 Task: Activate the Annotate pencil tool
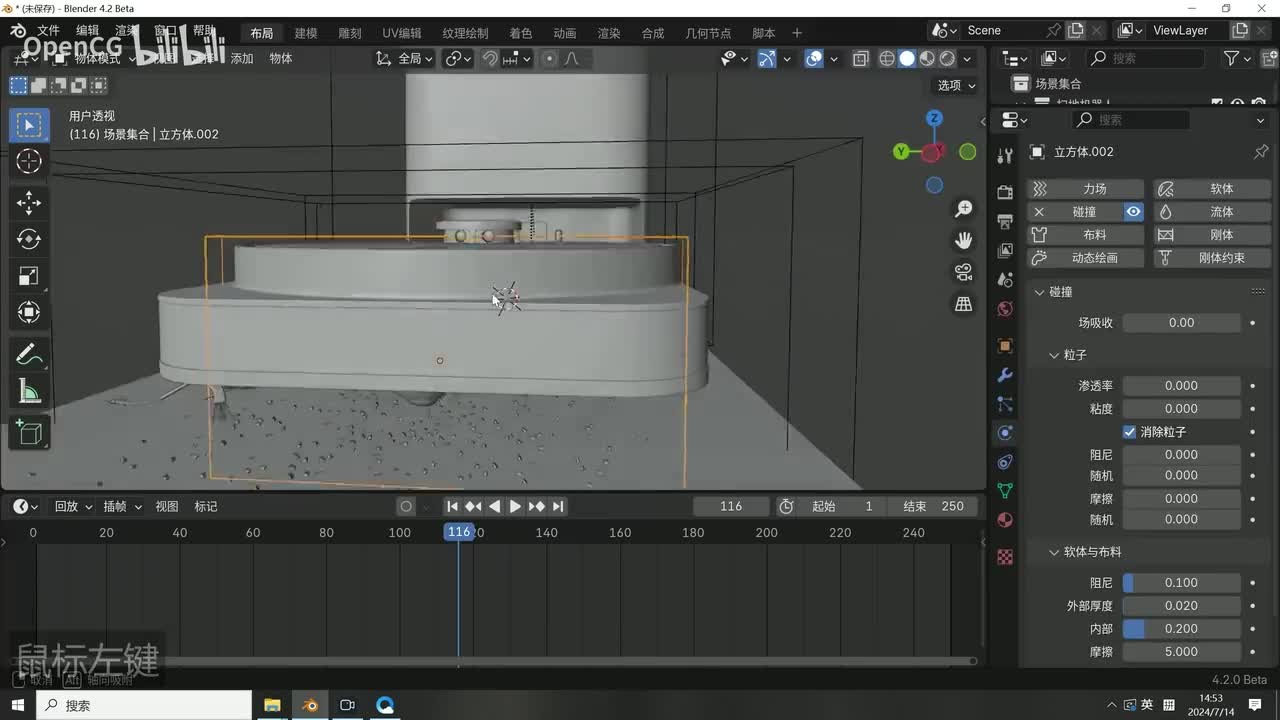[x=29, y=355]
